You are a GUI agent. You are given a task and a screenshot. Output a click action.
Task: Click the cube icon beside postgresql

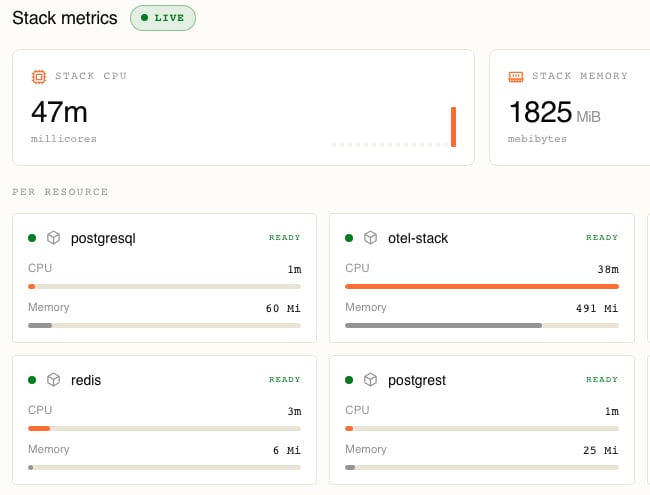point(53,238)
